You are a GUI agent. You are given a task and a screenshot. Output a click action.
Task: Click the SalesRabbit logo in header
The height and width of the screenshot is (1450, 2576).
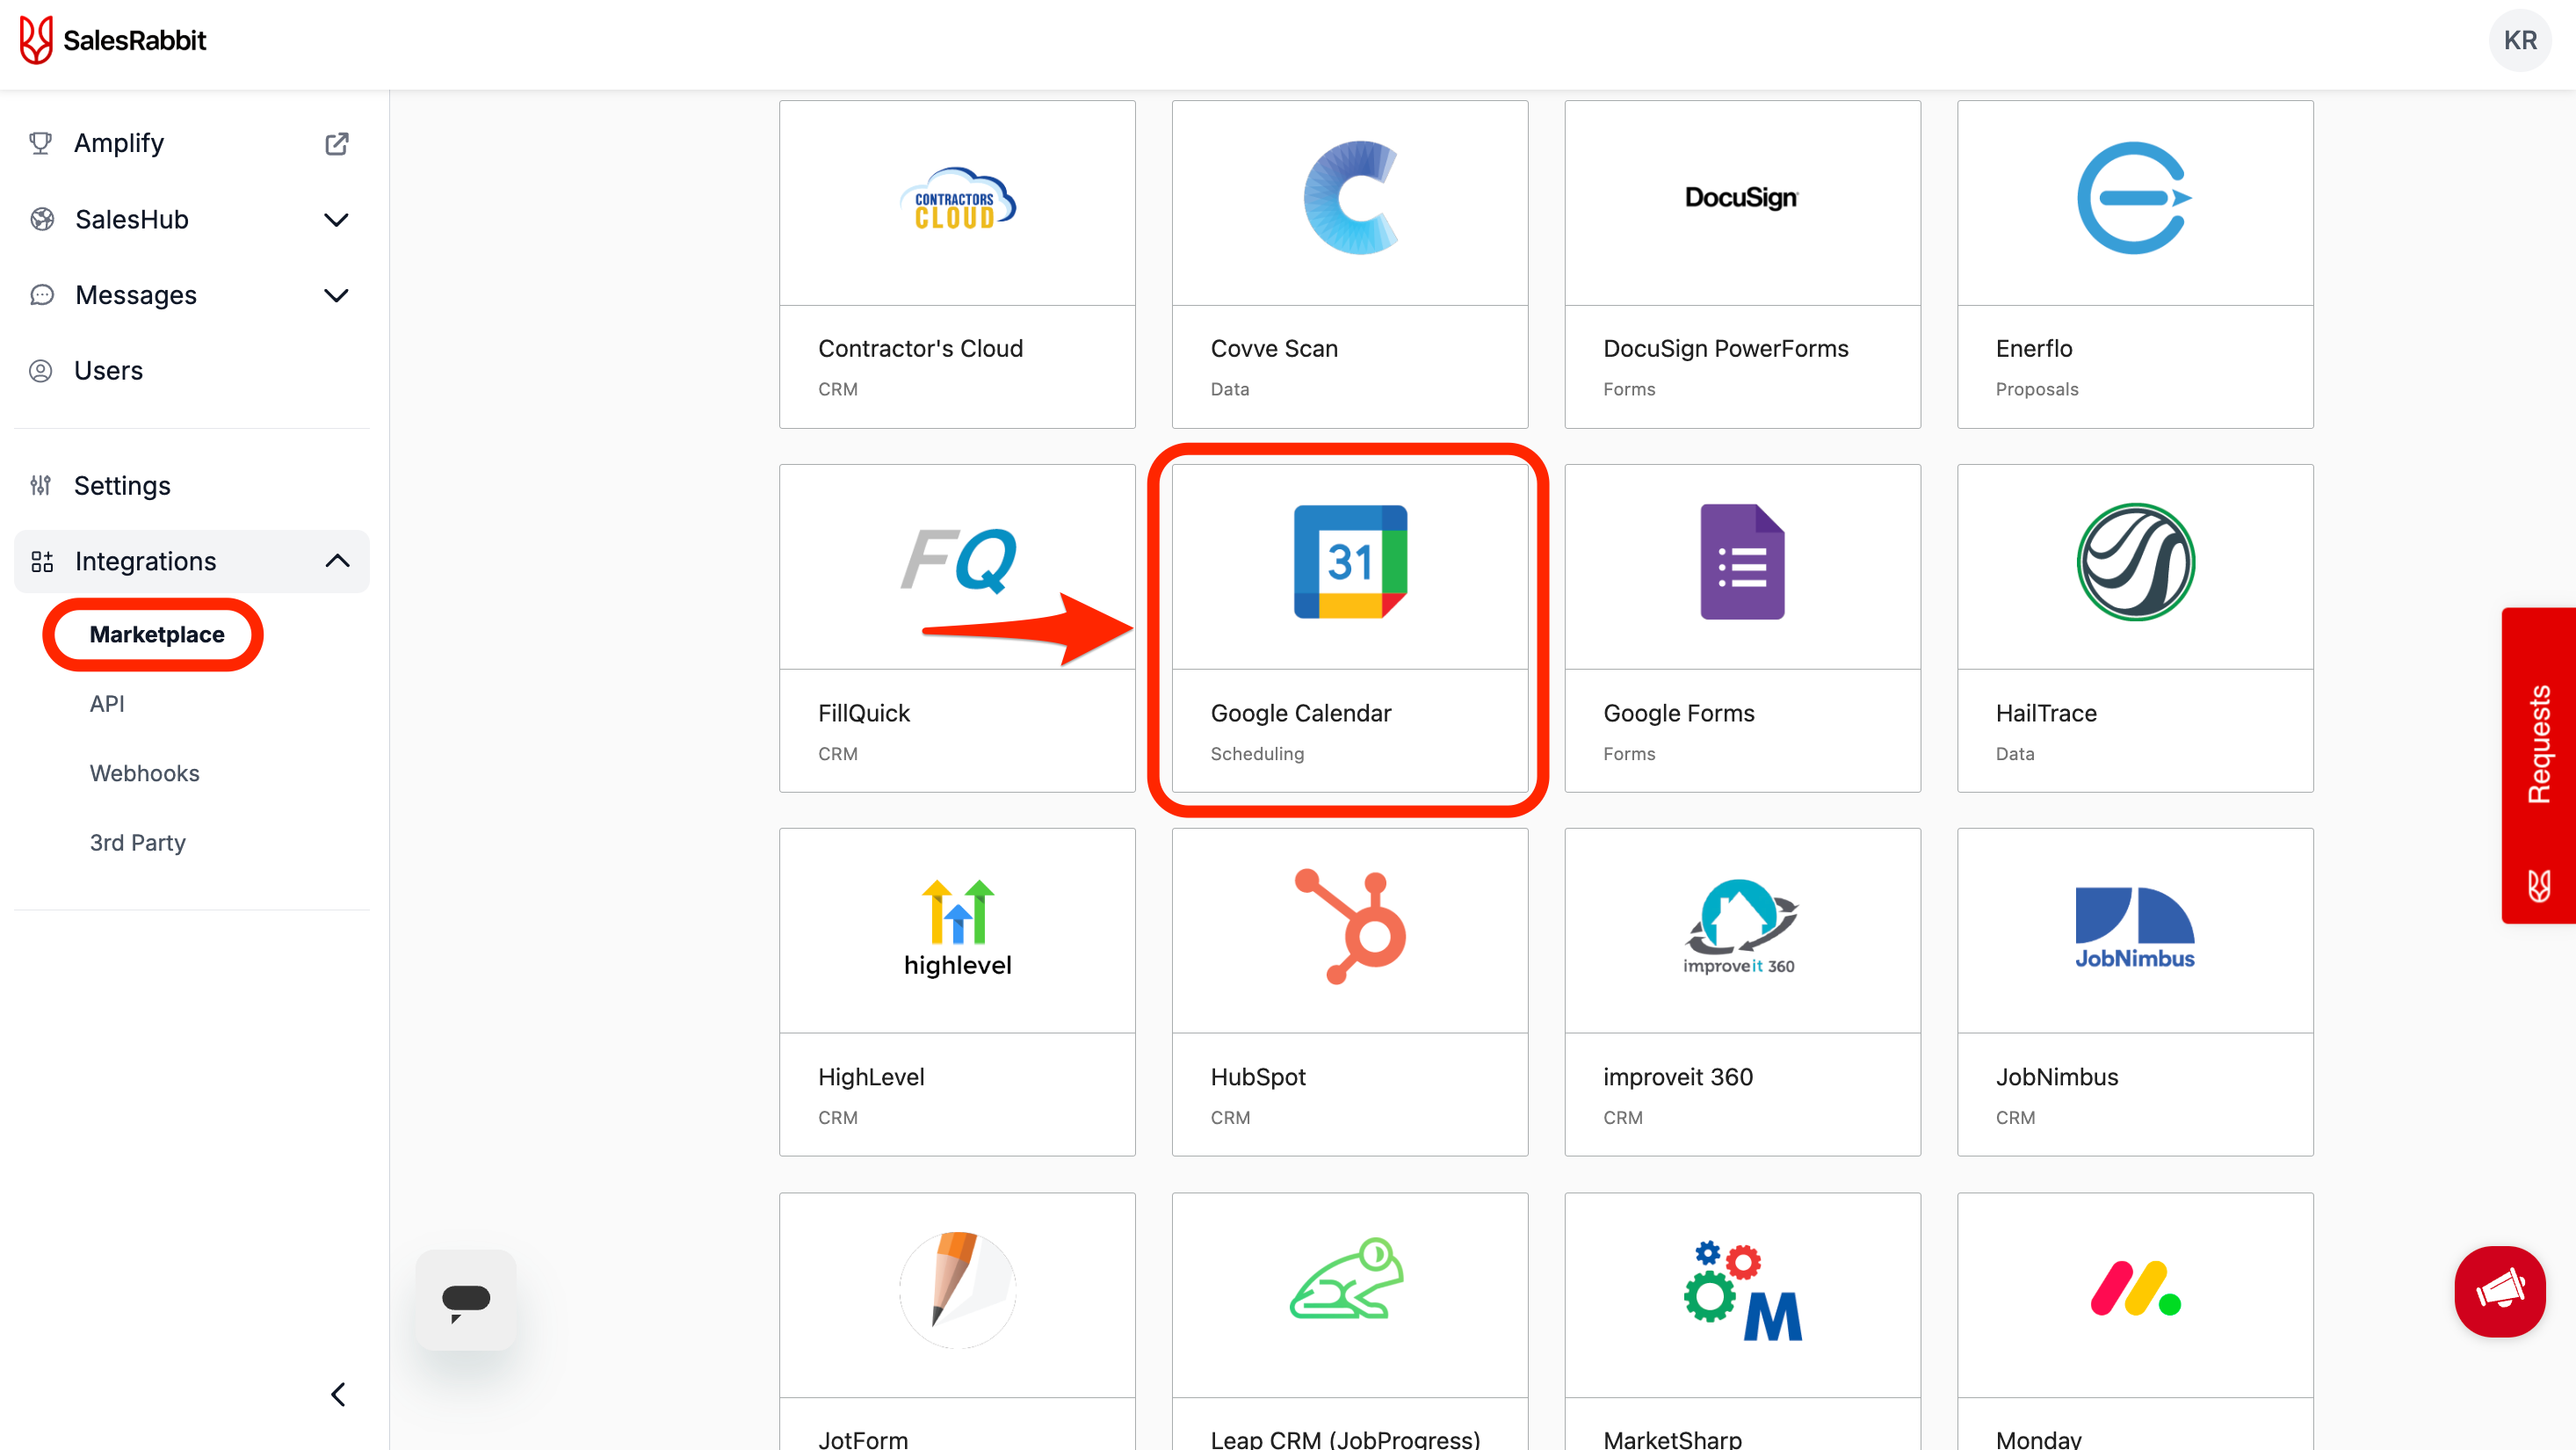(x=113, y=40)
